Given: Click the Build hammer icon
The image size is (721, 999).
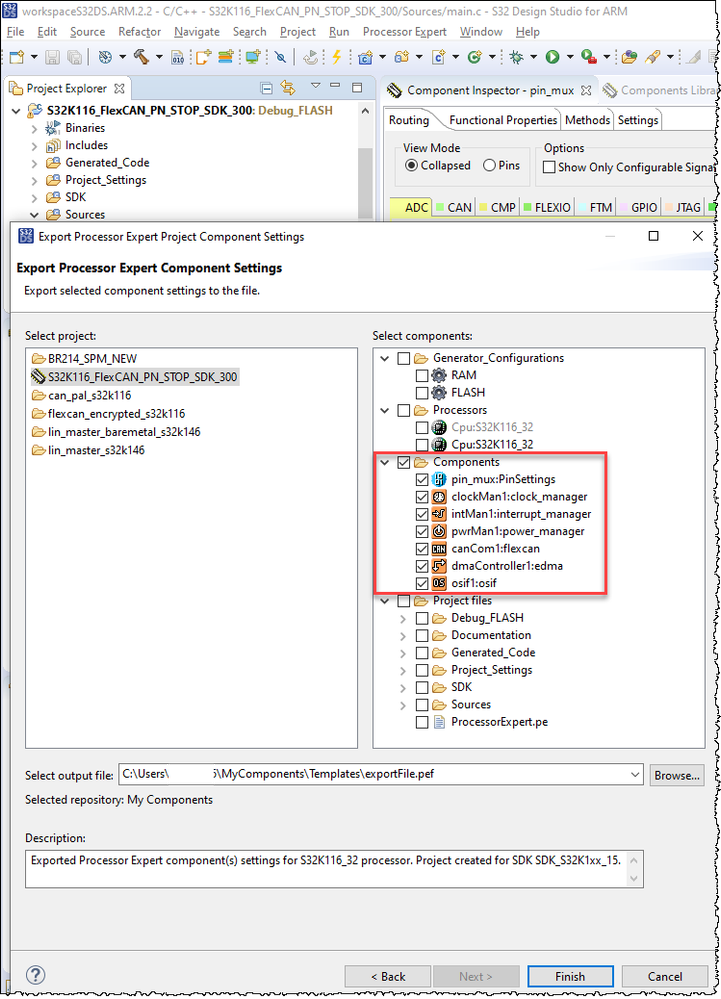Looking at the screenshot, I should pyautogui.click(x=141, y=57).
